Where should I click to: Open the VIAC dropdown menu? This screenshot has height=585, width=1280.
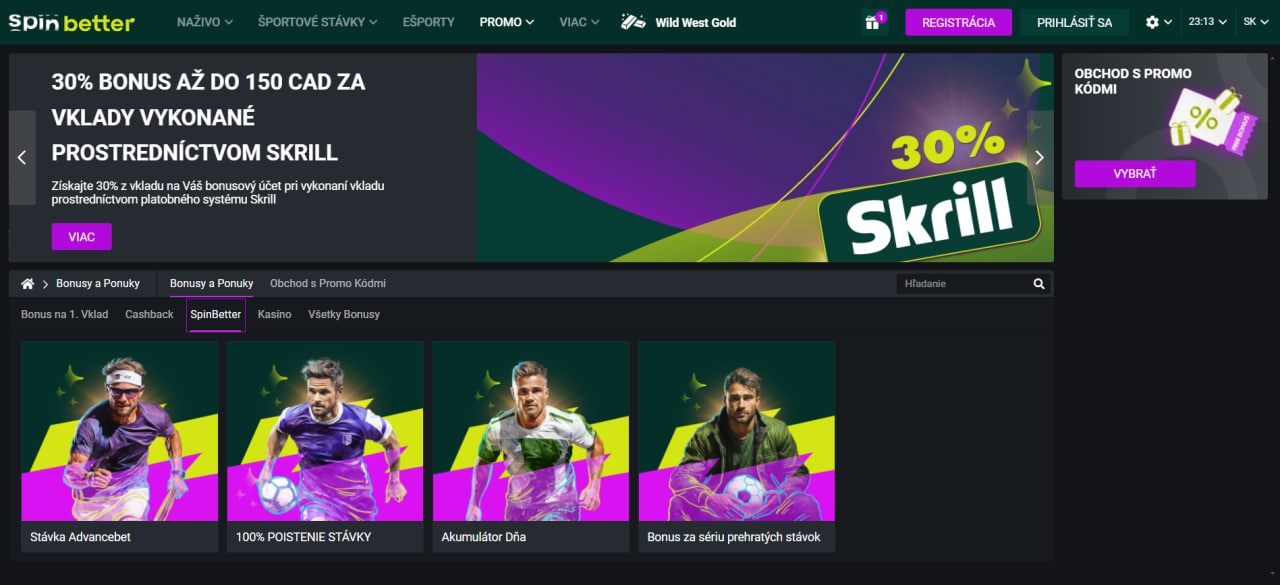click(x=580, y=22)
